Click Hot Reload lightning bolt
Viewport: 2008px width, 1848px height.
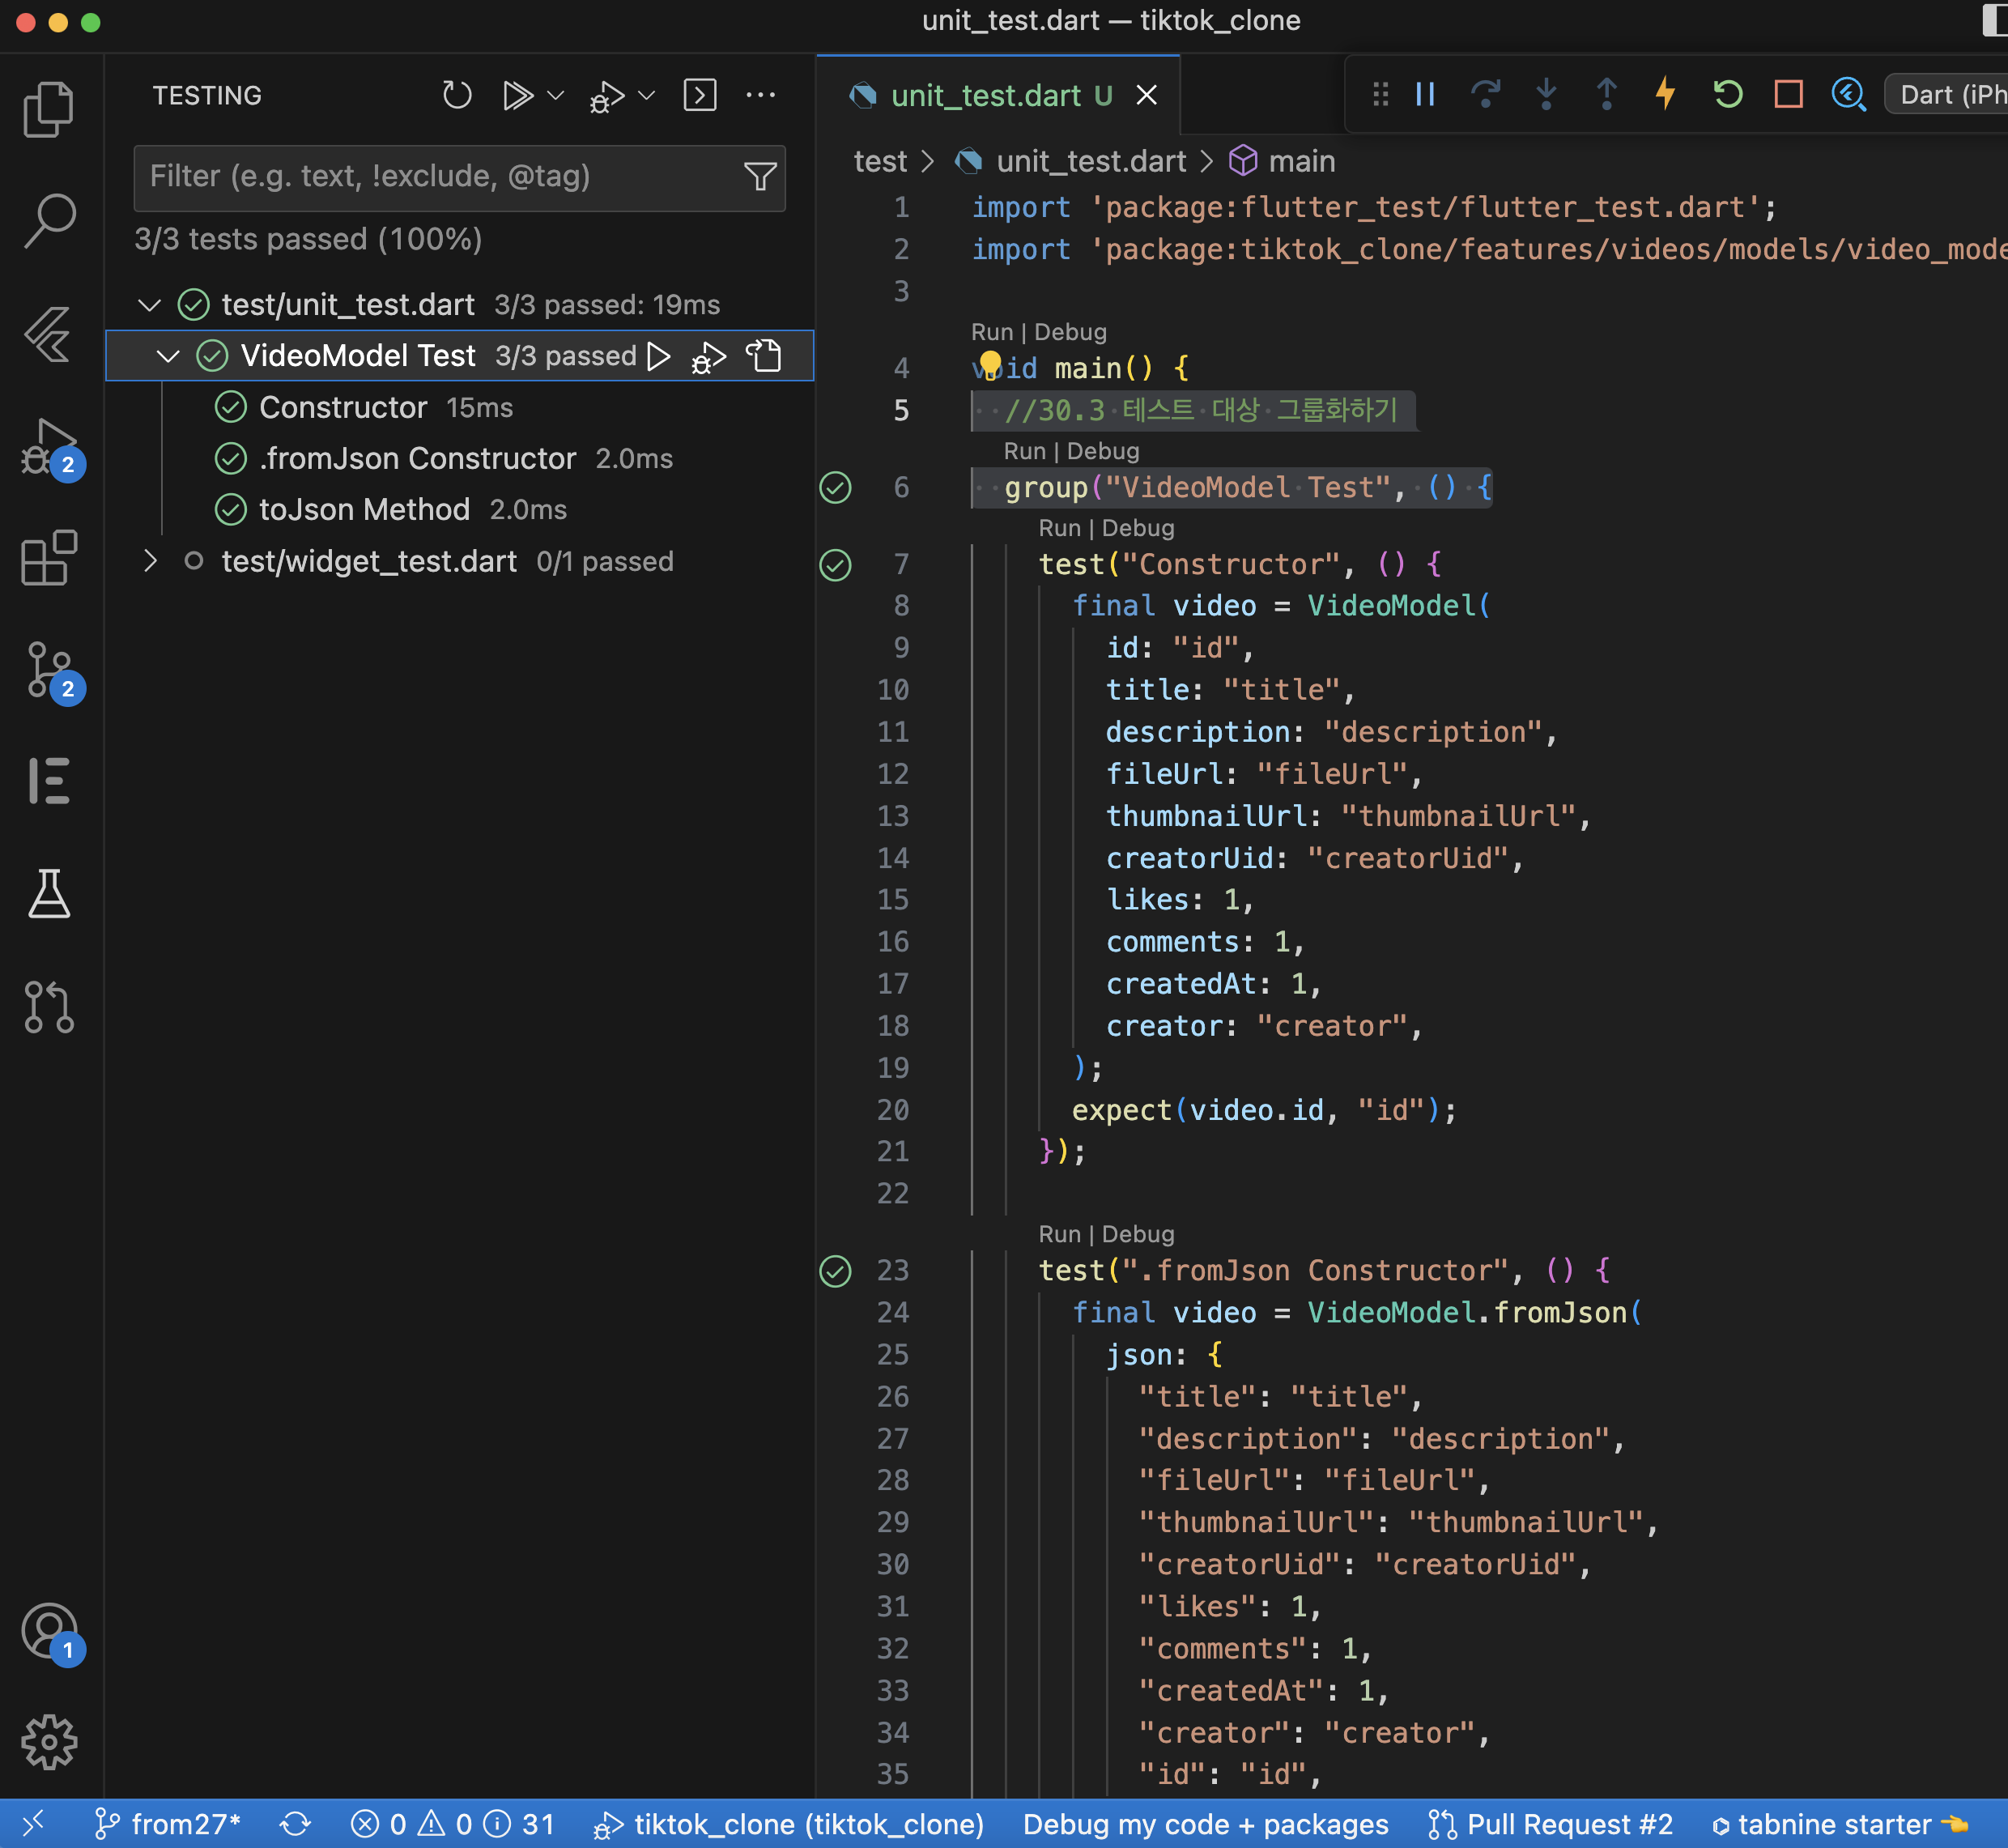point(1665,94)
